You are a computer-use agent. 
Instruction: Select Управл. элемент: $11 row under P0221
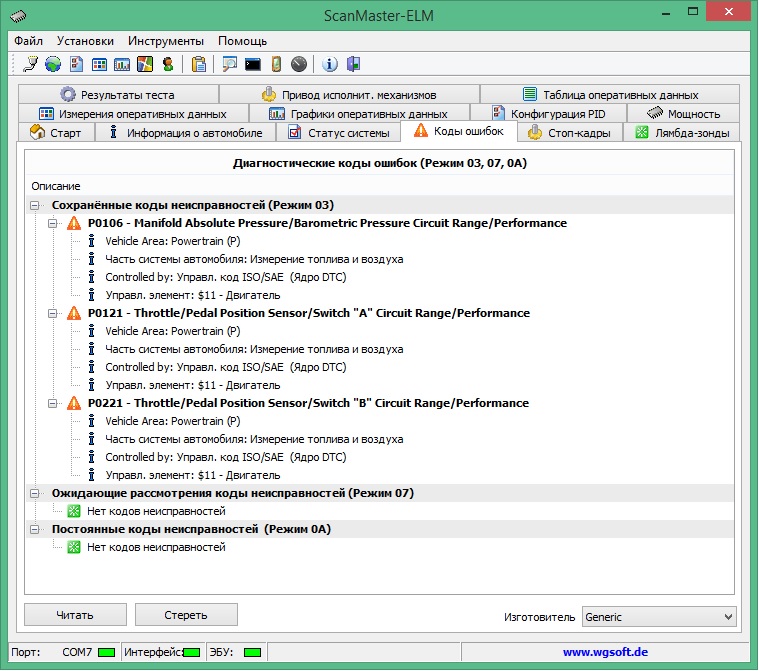click(193, 475)
